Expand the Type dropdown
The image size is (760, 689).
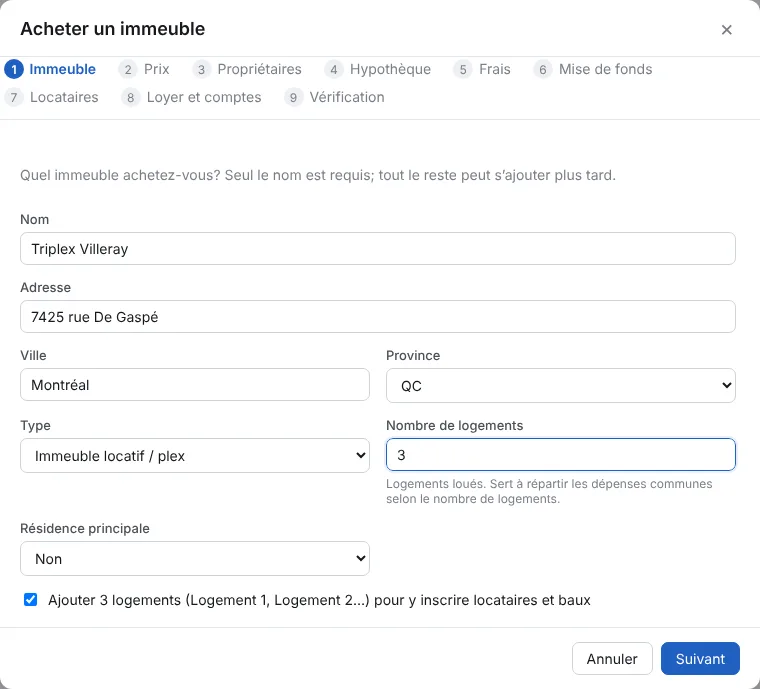(195, 455)
